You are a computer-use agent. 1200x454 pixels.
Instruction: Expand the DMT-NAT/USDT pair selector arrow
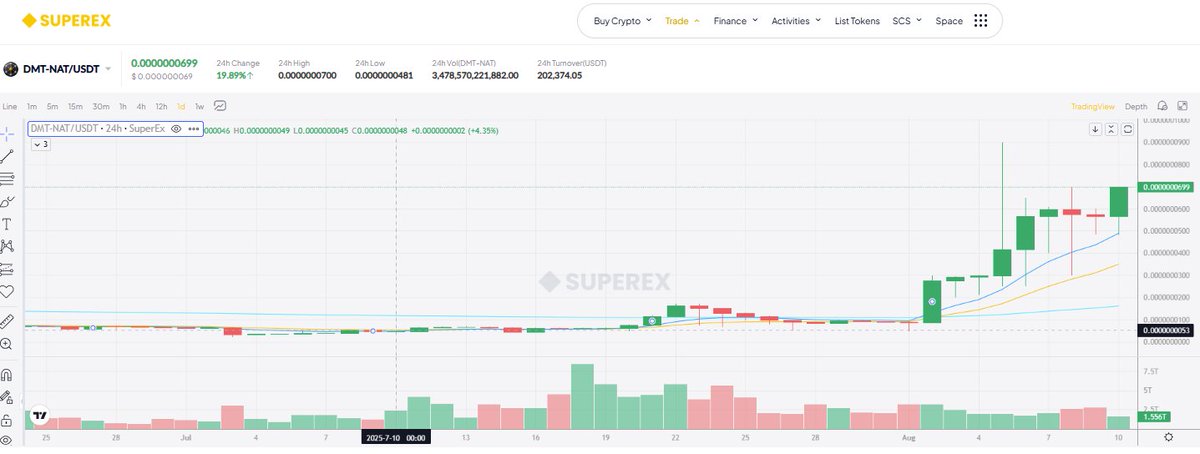click(x=108, y=69)
